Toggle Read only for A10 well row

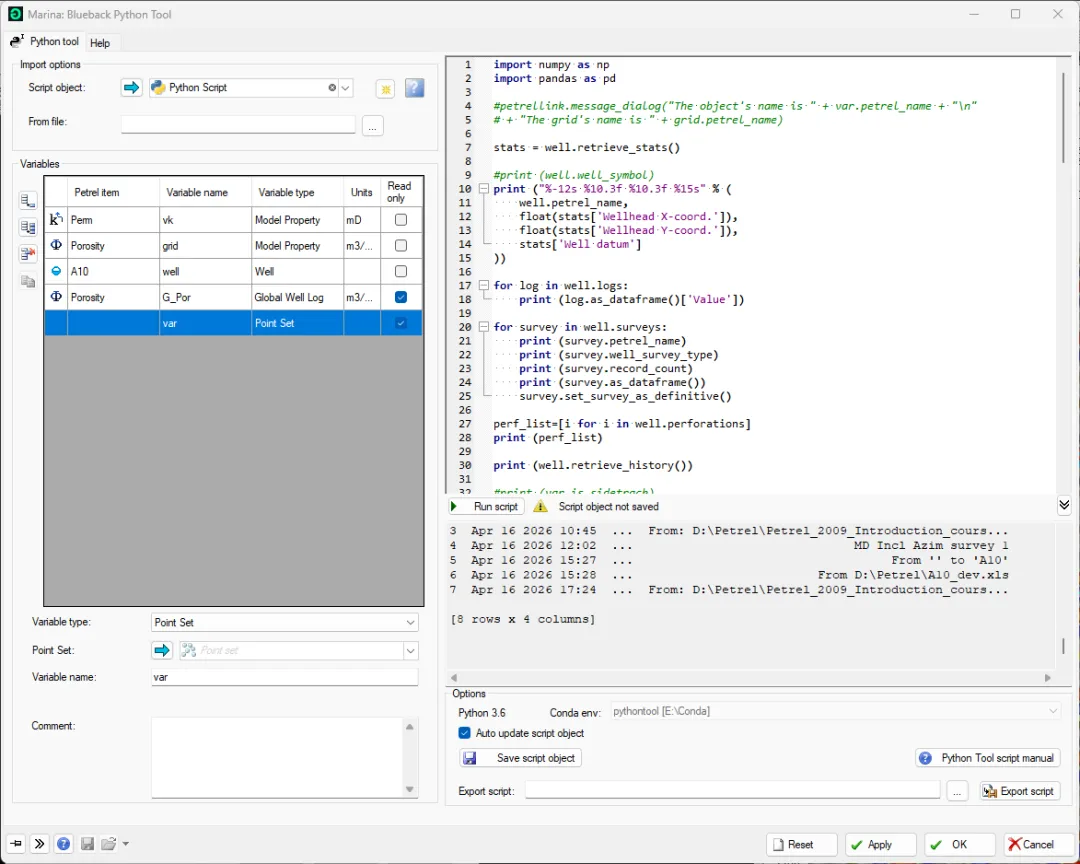coord(401,271)
